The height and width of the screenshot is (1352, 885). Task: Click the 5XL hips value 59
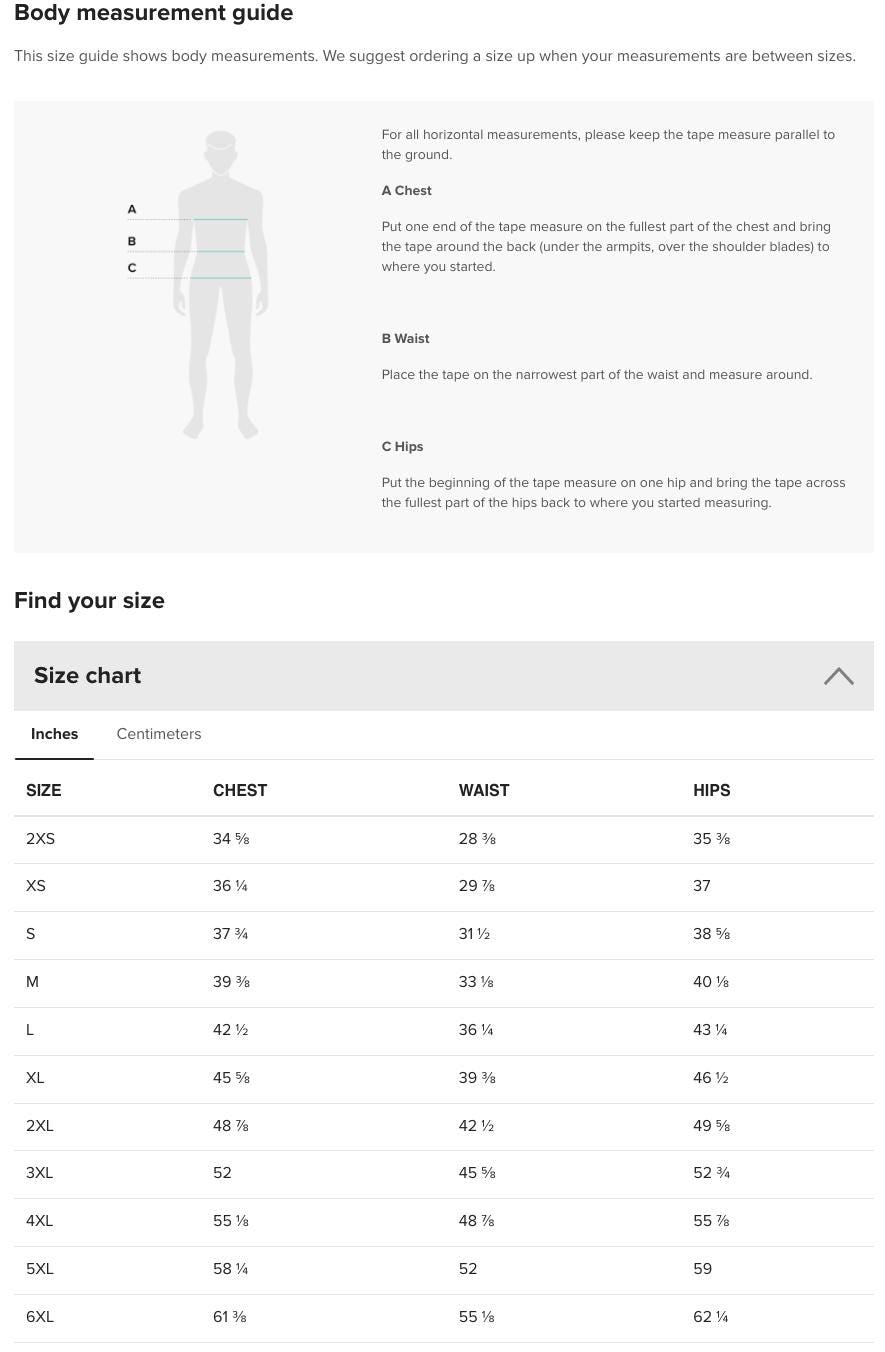(702, 1269)
